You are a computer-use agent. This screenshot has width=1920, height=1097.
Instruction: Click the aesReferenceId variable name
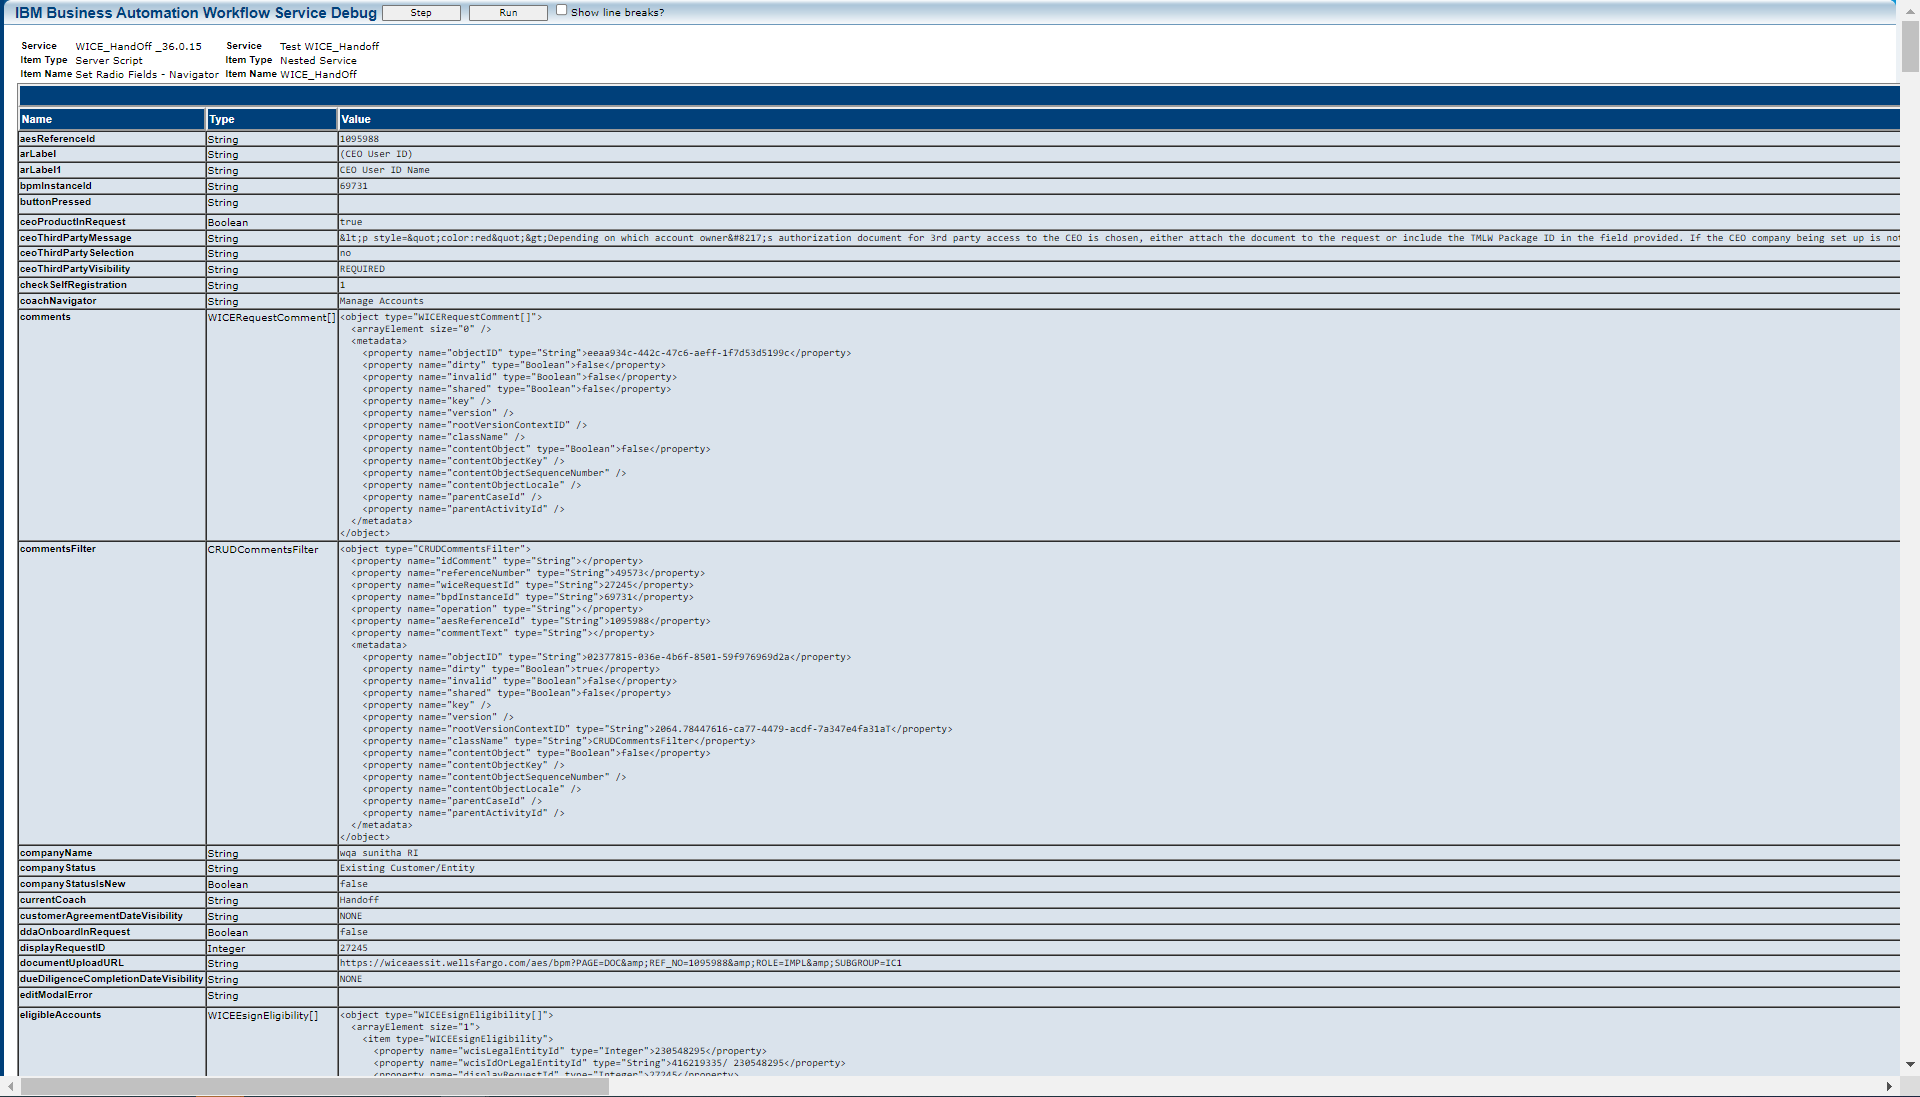58,139
